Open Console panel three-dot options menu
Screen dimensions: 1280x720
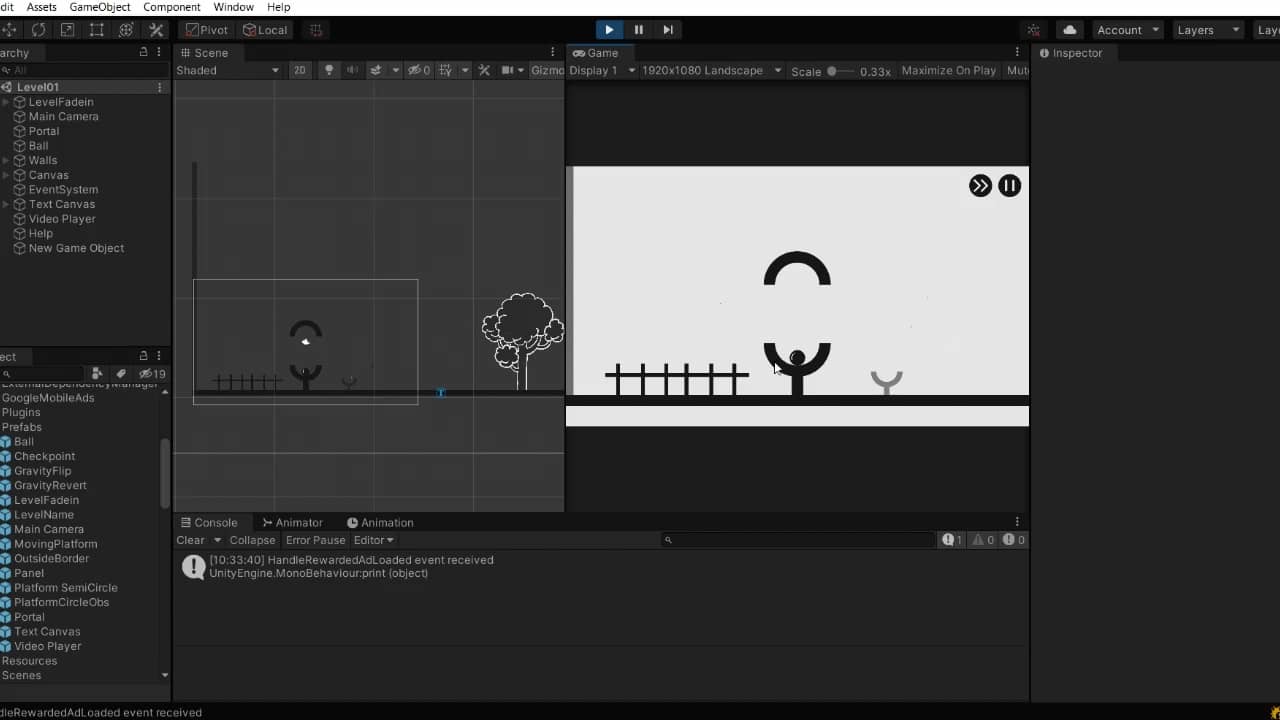pyautogui.click(x=1017, y=522)
